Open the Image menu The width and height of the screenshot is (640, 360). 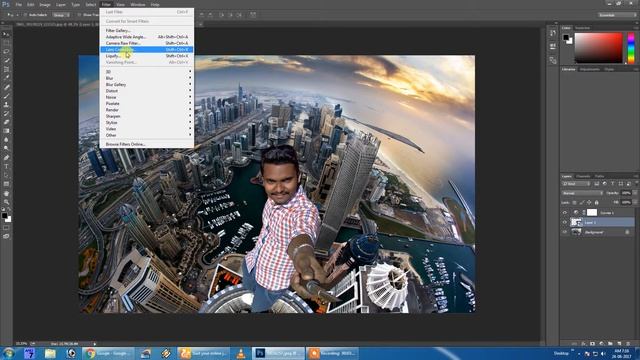point(45,4)
